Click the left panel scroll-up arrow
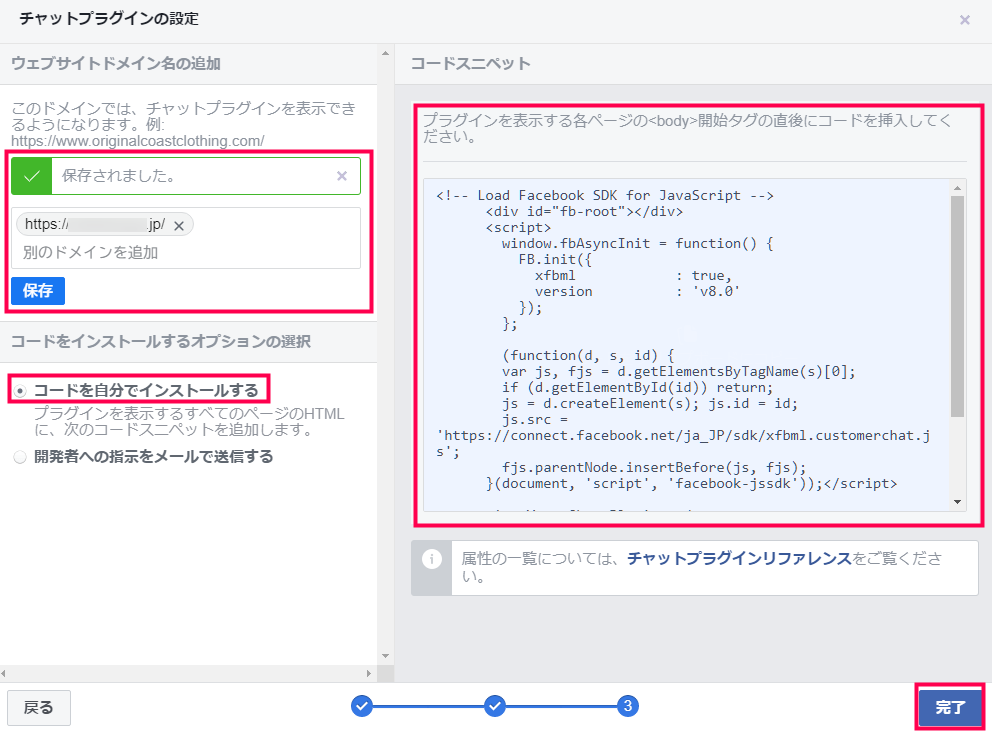 point(385,54)
